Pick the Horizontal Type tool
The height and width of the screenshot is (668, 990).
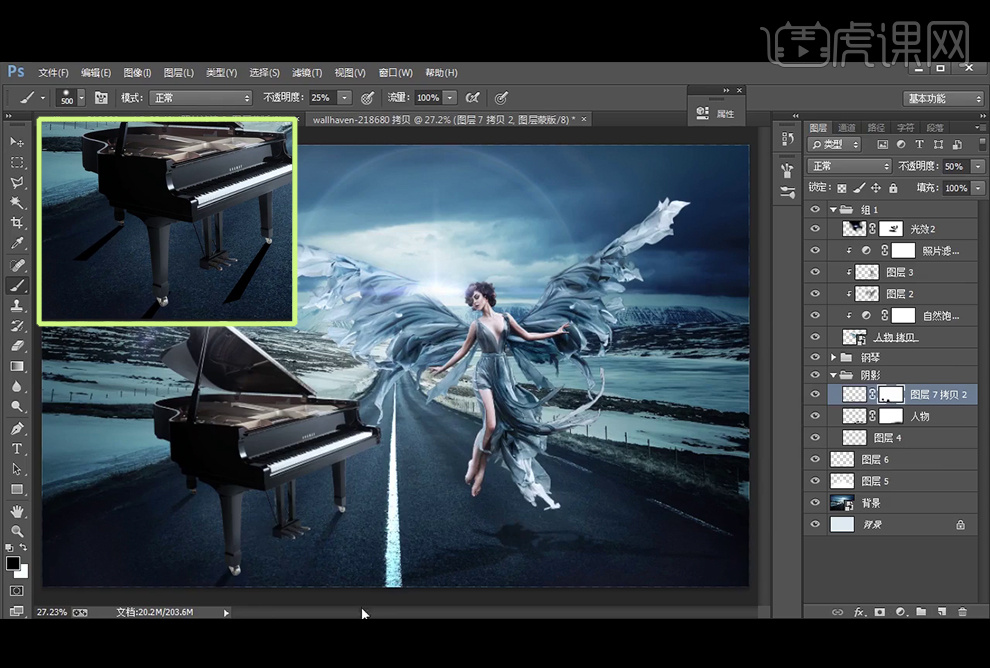click(17, 448)
